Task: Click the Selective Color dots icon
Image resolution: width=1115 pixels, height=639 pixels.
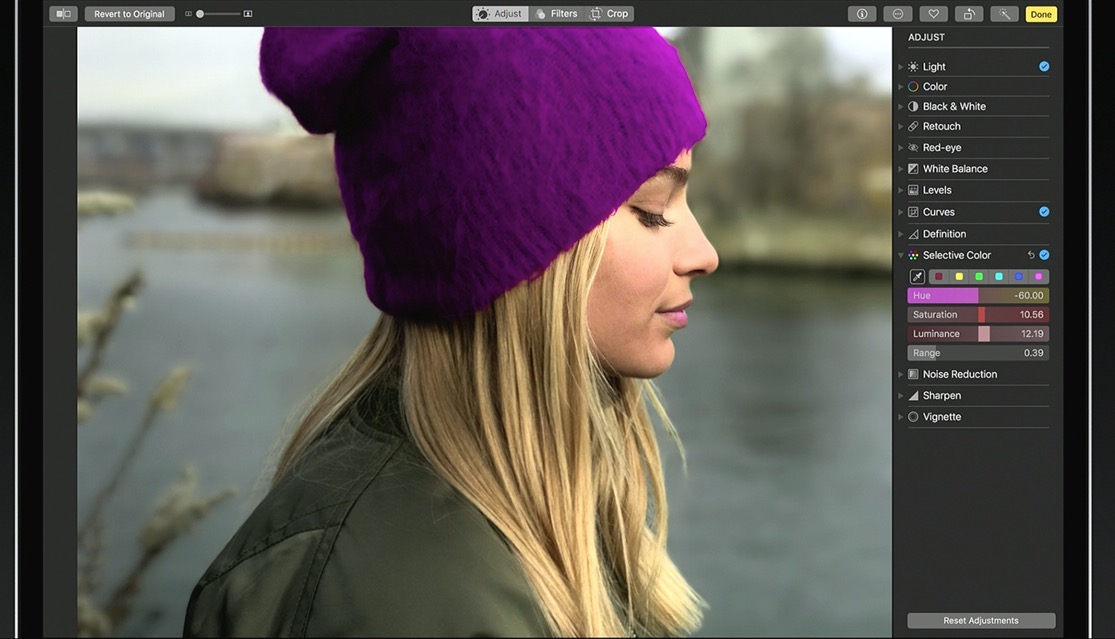Action: pos(913,254)
